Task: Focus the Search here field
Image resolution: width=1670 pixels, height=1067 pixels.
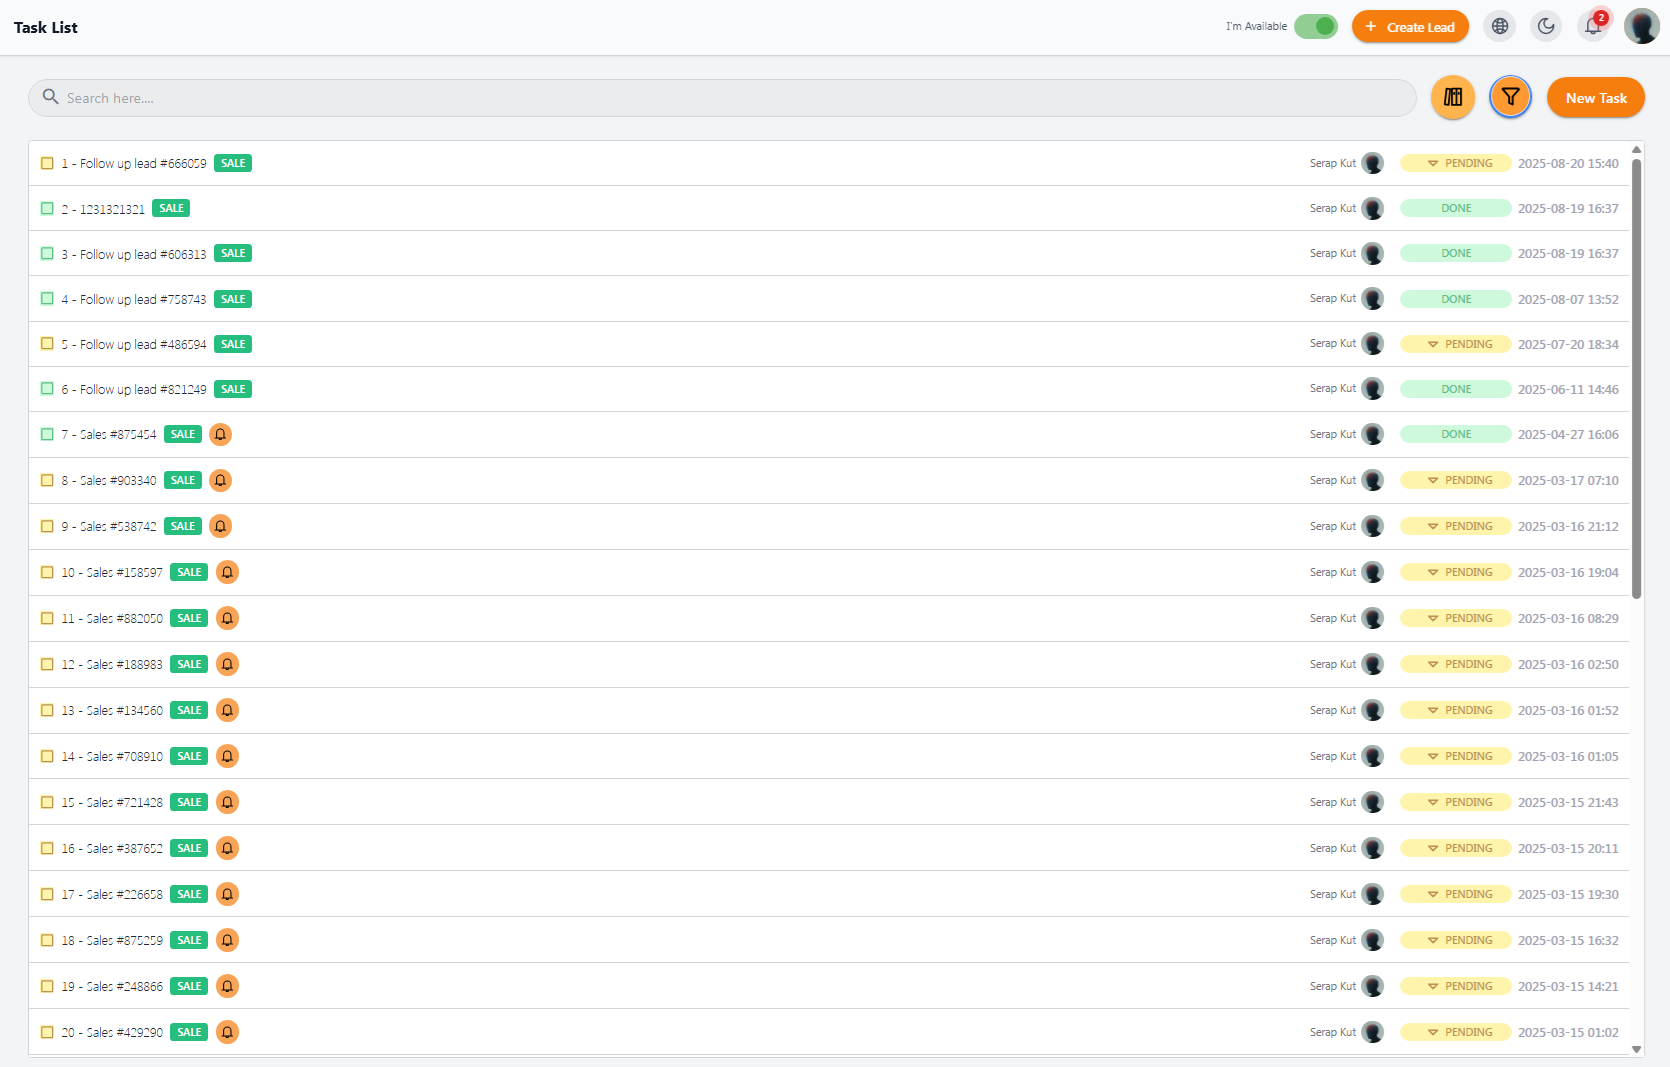Action: click(x=722, y=98)
